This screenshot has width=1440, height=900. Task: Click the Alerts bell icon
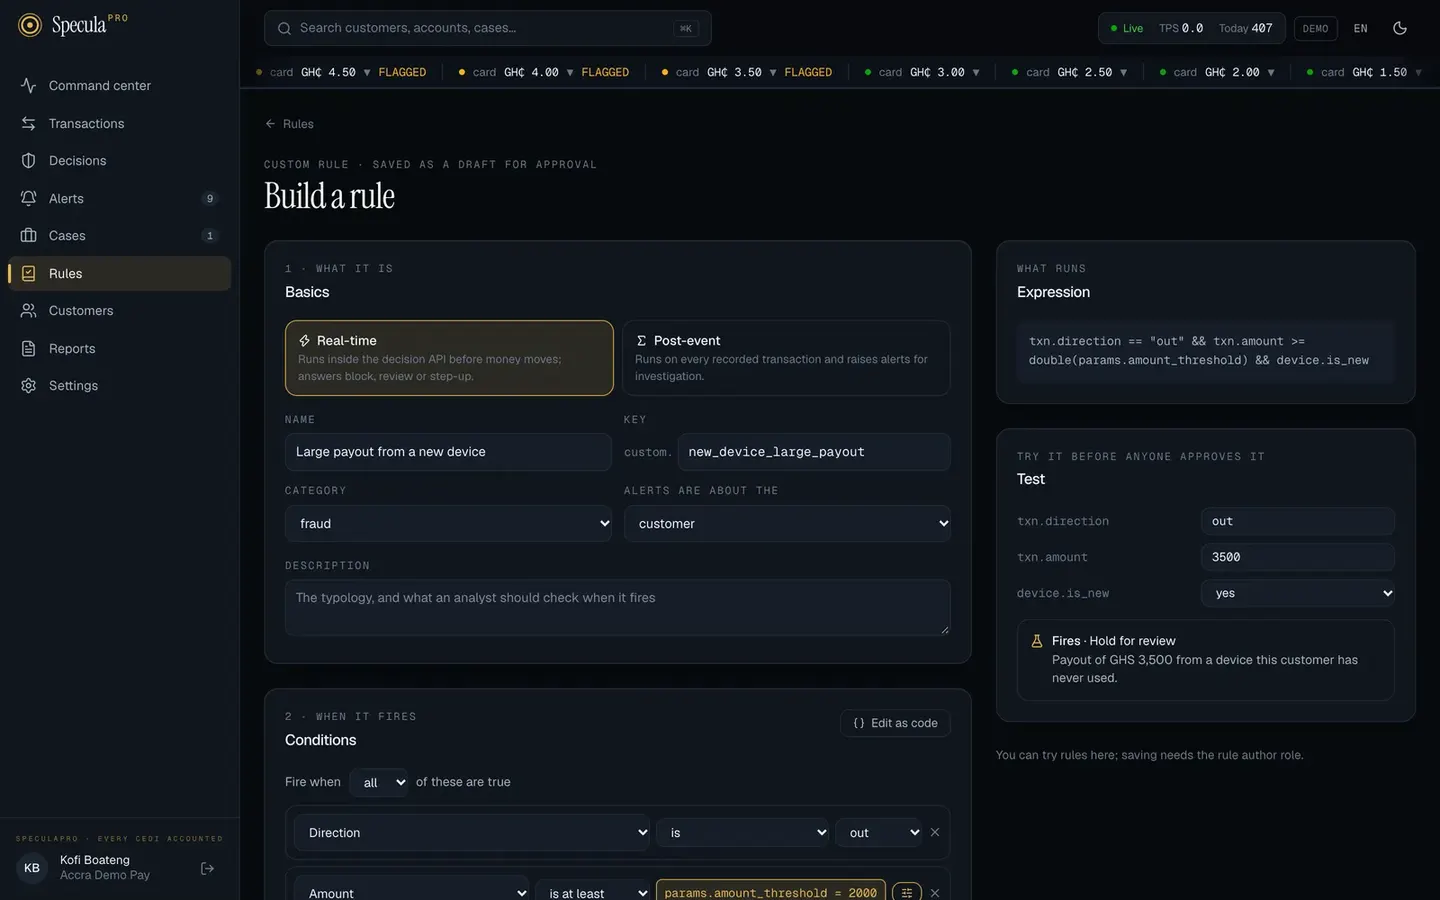[28, 198]
